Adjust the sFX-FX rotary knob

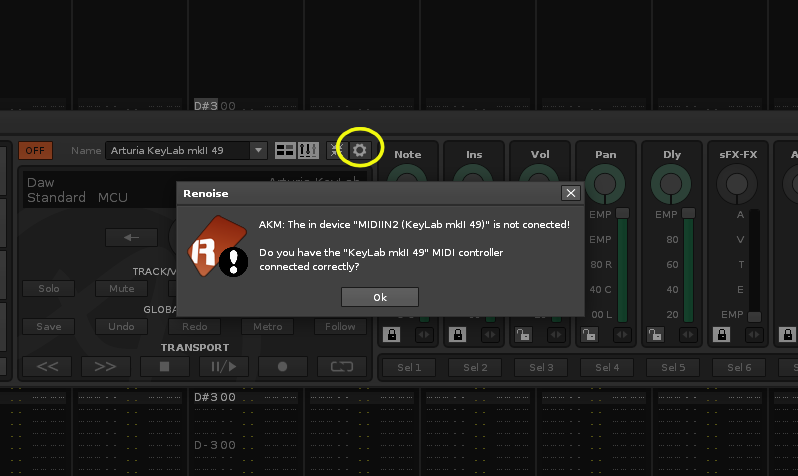coord(737,184)
